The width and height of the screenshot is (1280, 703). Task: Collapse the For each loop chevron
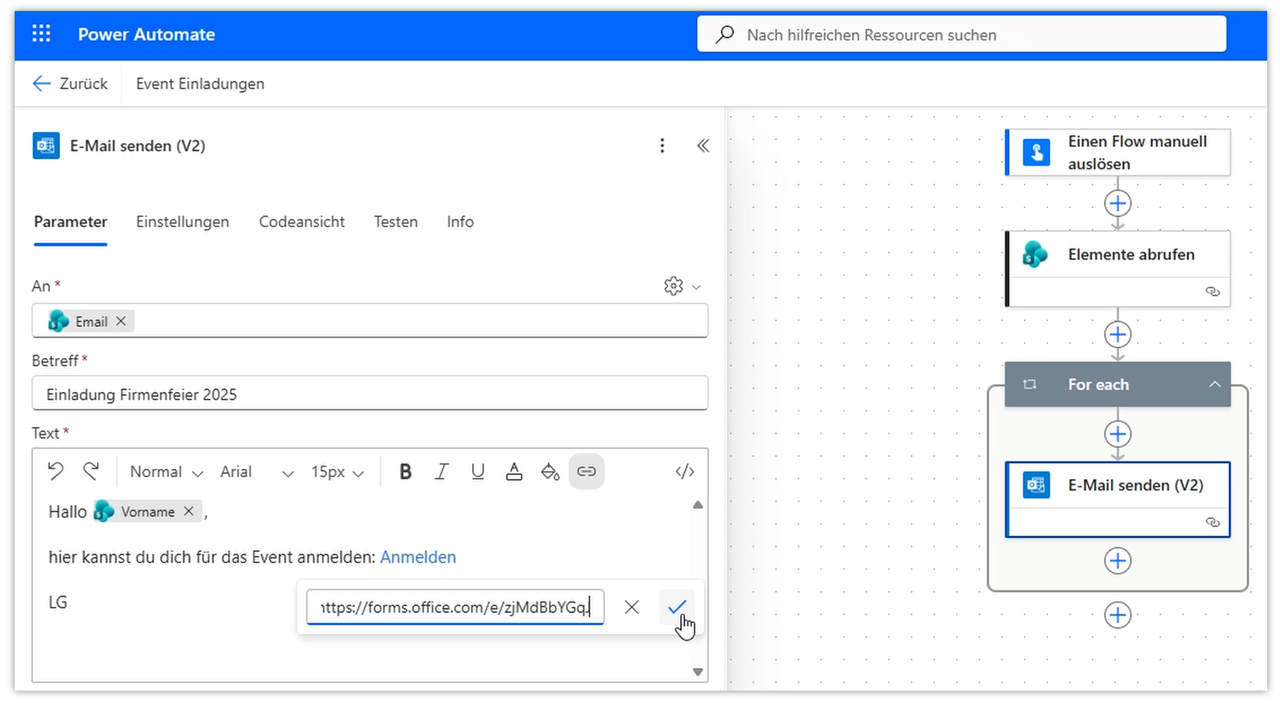point(1214,384)
